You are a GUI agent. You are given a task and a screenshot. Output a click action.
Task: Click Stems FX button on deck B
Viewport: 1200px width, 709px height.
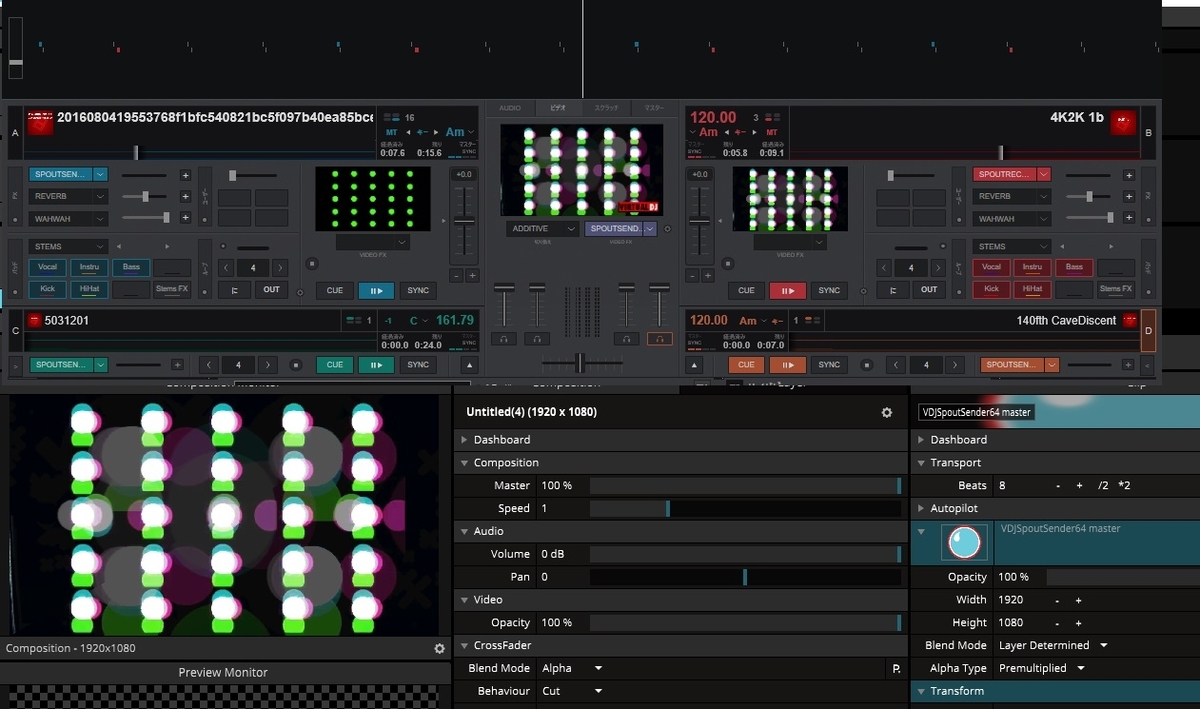pyautogui.click(x=1116, y=289)
